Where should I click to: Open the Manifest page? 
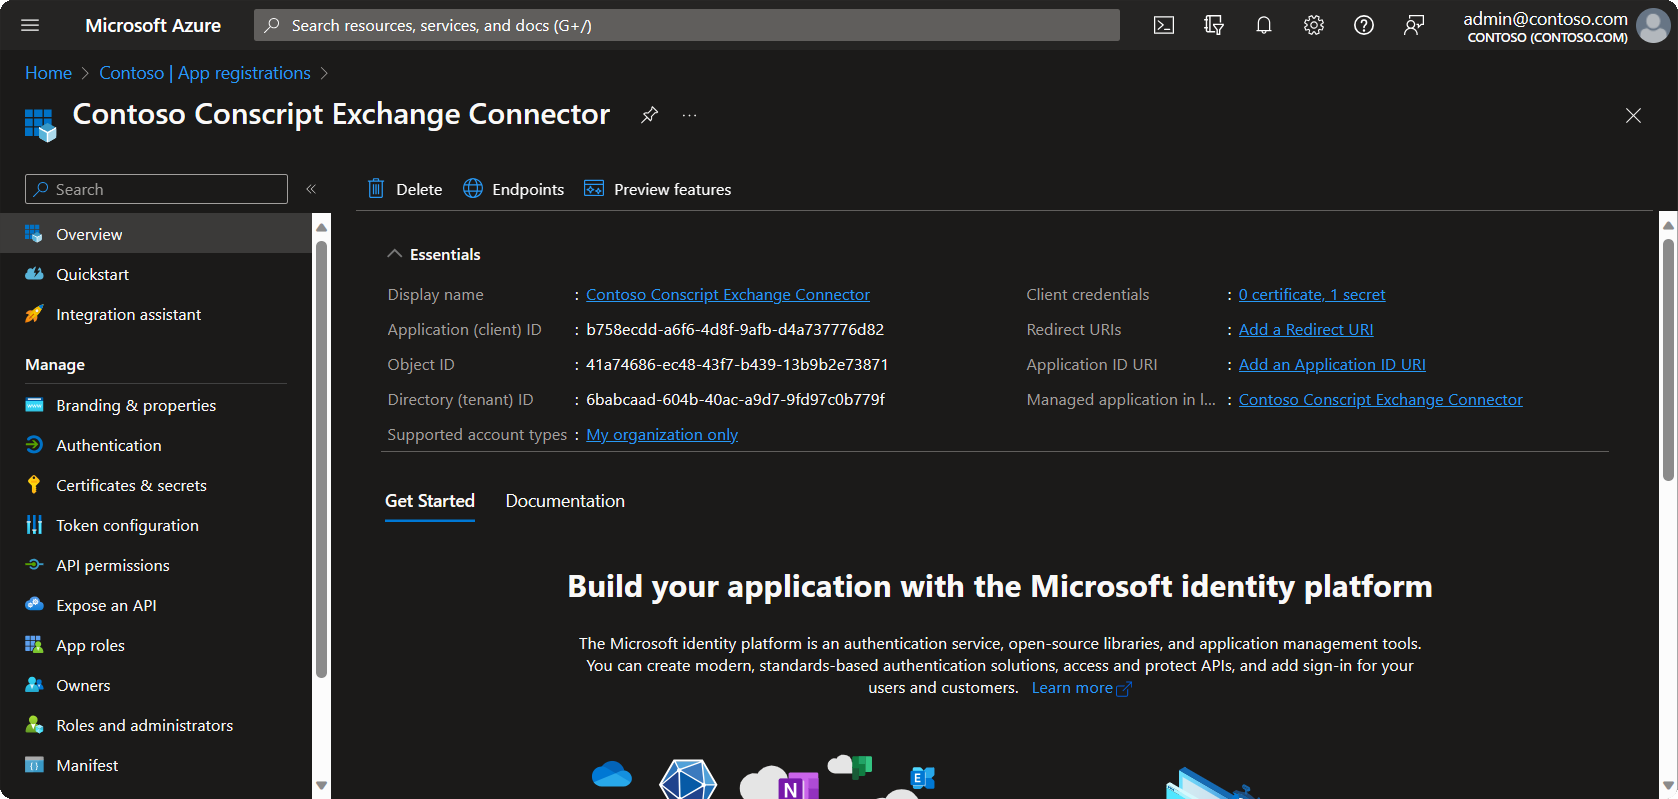(156, 765)
